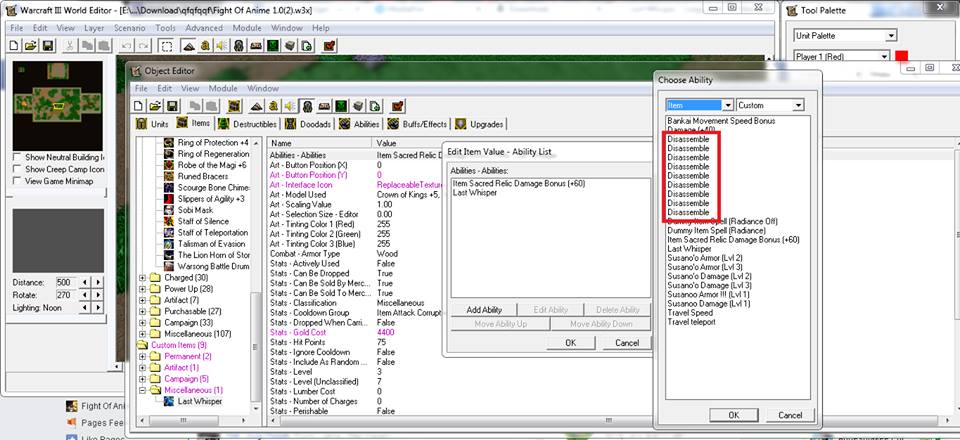960x440 pixels.
Task: Open Terrain Editor from World Editor toolbar
Action: pos(189,45)
